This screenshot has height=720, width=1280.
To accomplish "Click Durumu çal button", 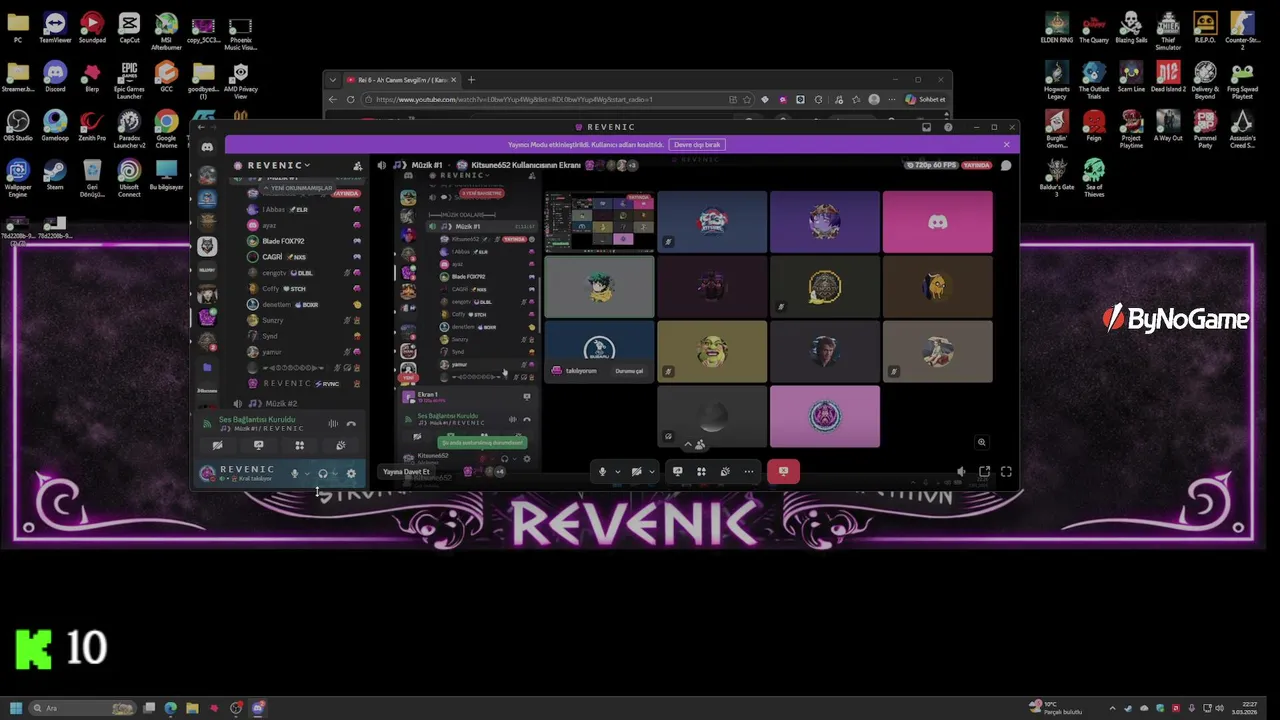I will (x=629, y=371).
